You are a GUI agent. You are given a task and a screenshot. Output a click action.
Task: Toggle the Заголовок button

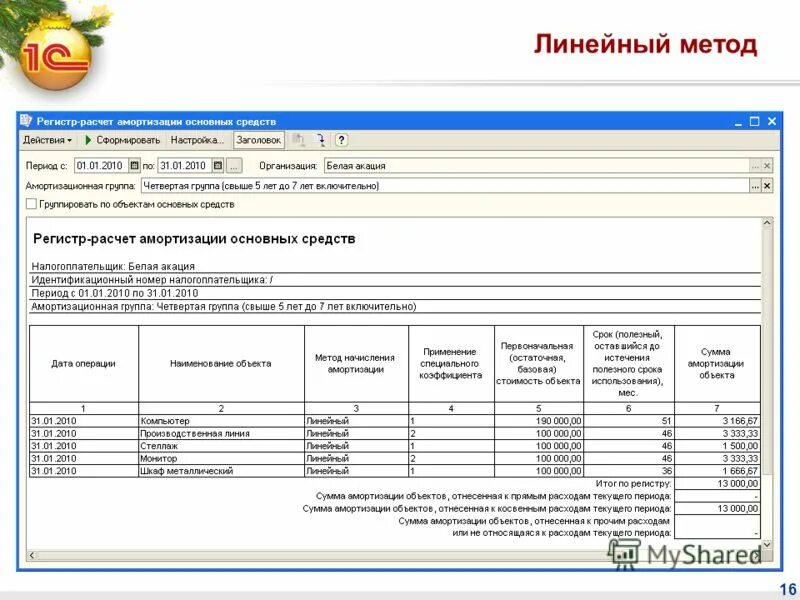(259, 140)
